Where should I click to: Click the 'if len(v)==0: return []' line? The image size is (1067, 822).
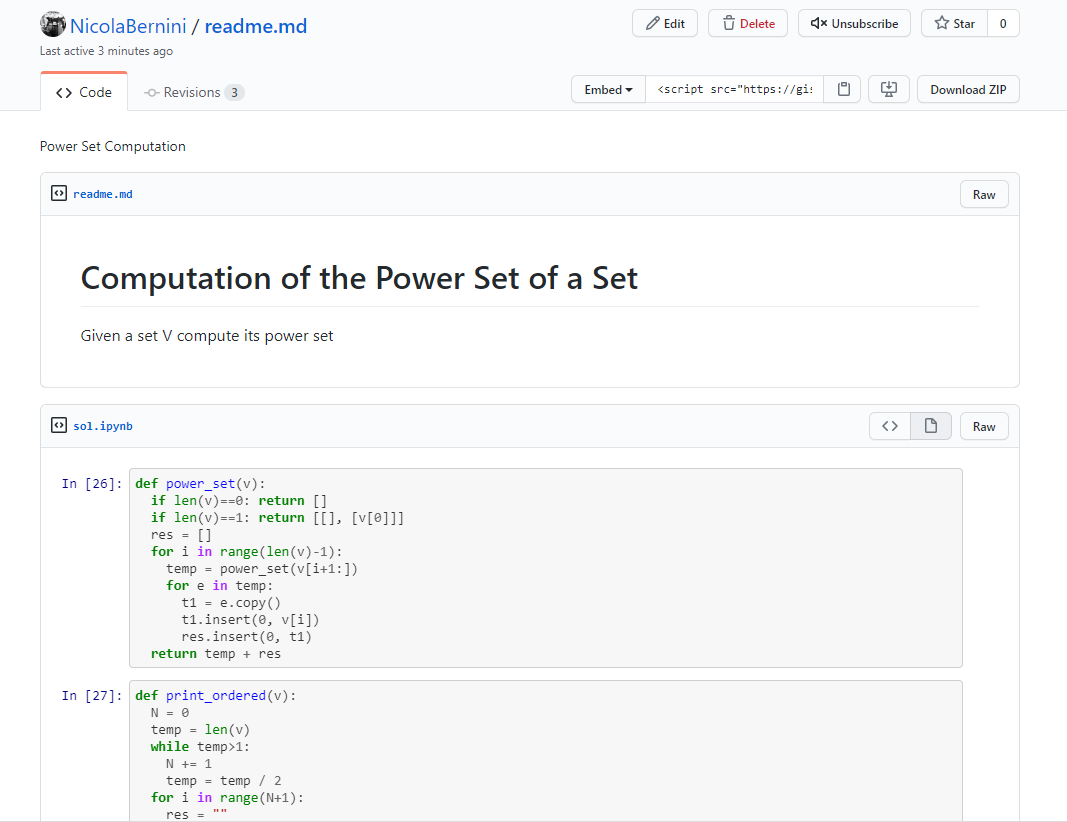point(239,501)
